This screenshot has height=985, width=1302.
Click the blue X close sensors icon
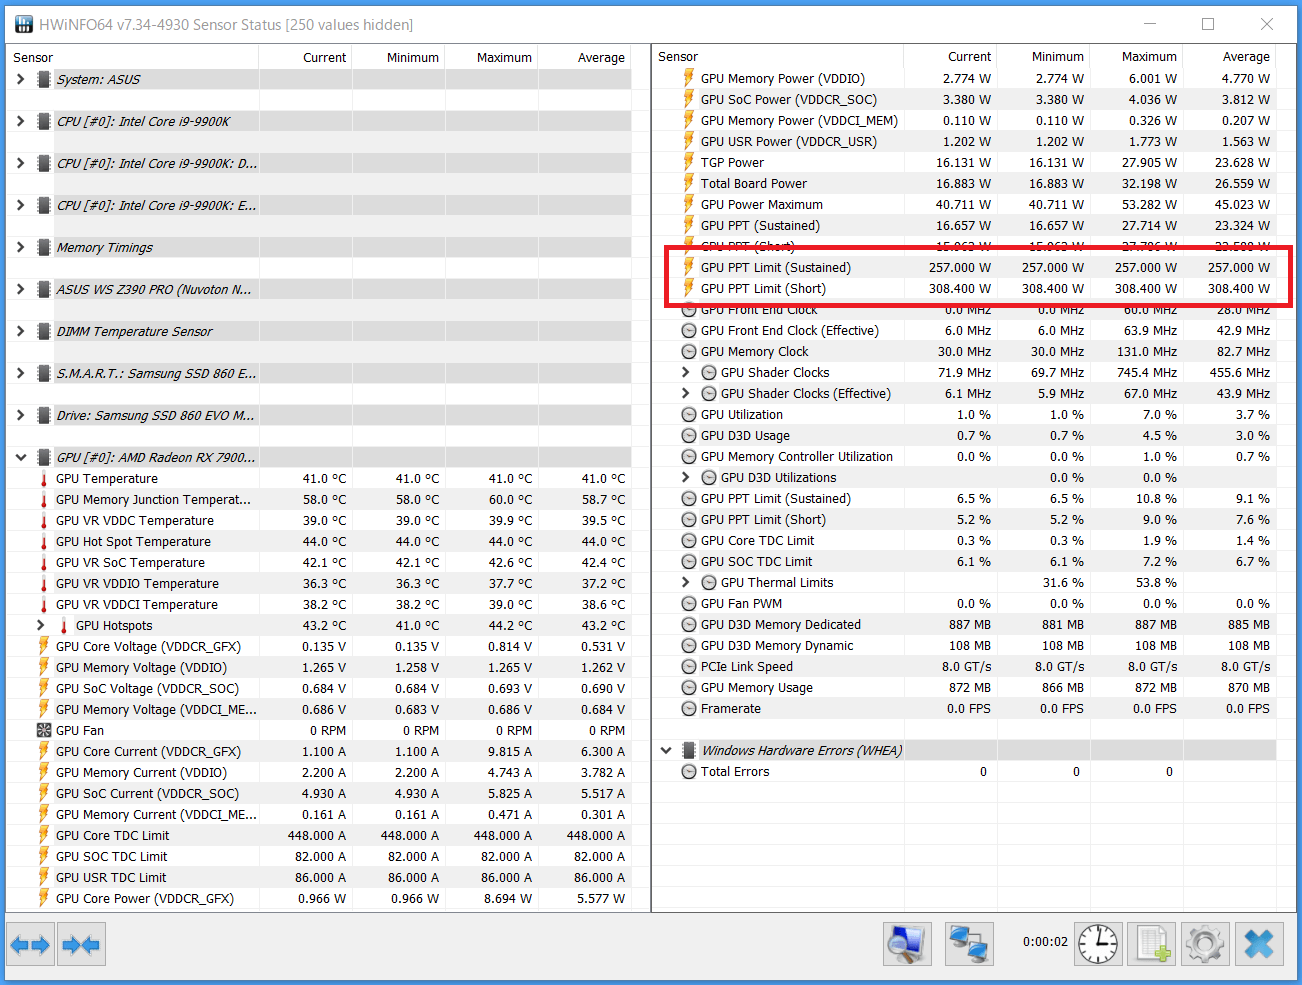coord(1259,944)
